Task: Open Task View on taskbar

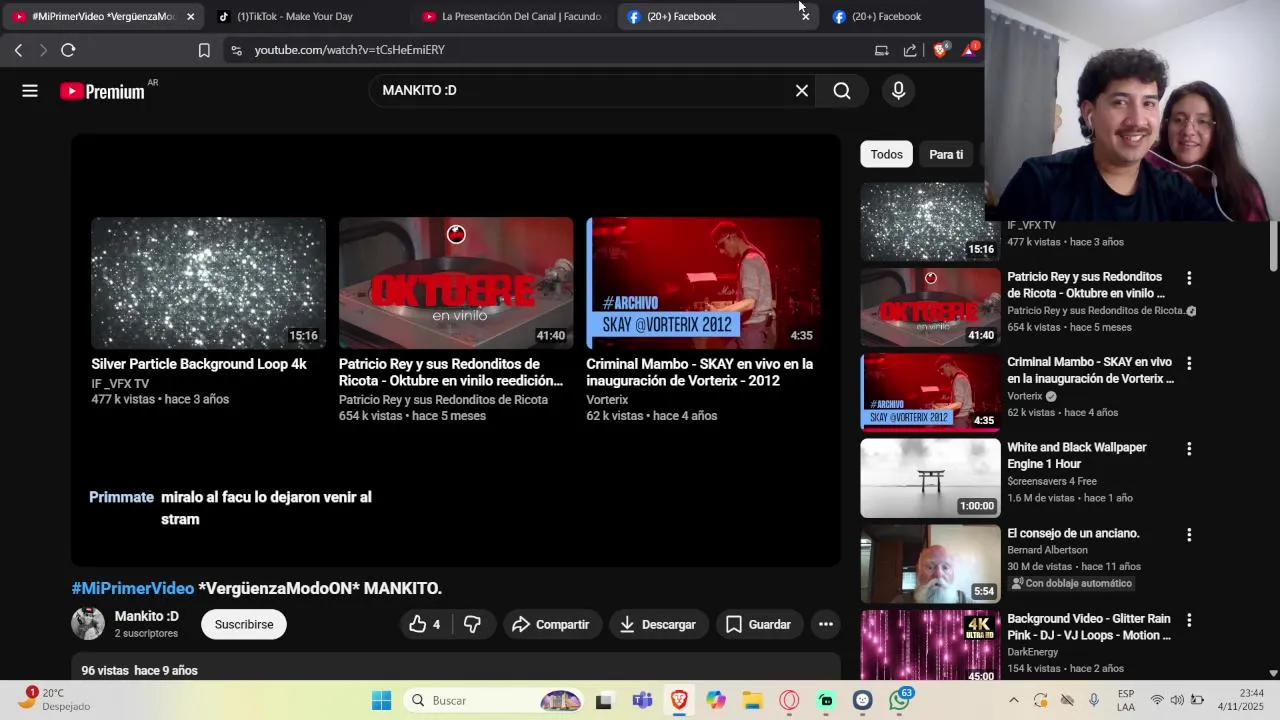Action: (x=603, y=701)
